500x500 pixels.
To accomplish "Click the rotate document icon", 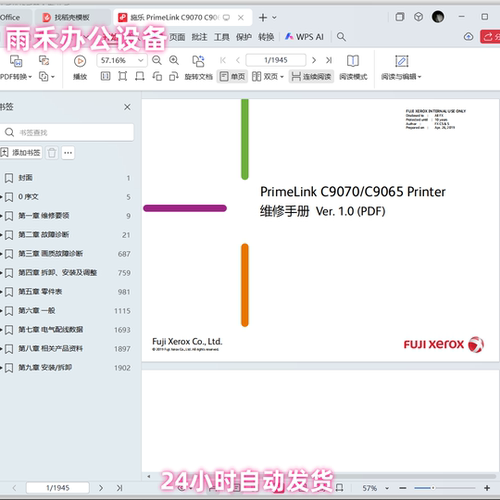I will pos(198,61).
